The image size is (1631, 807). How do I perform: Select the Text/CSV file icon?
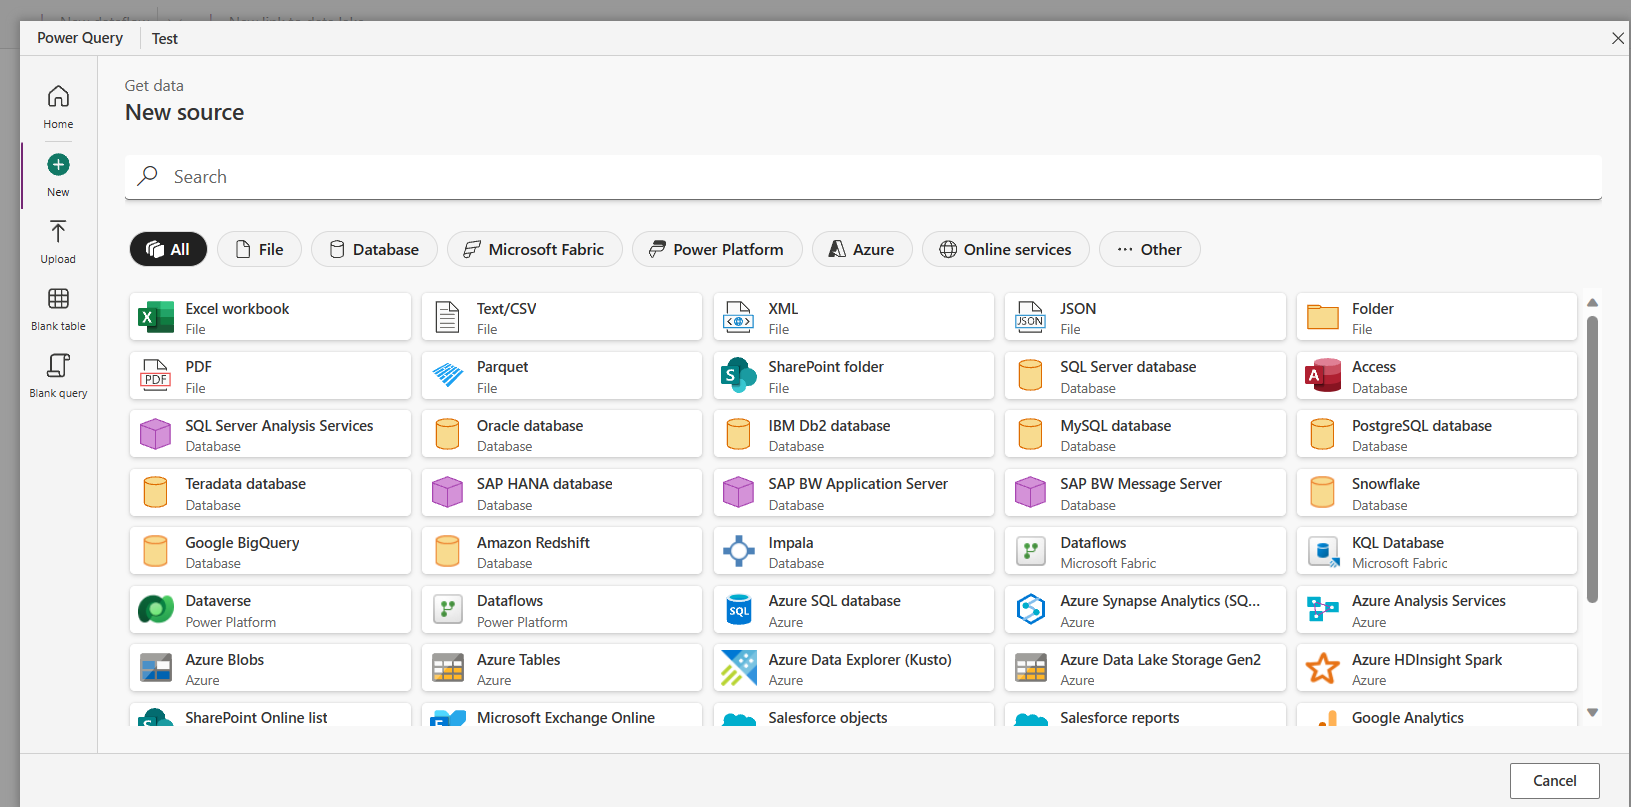[447, 317]
